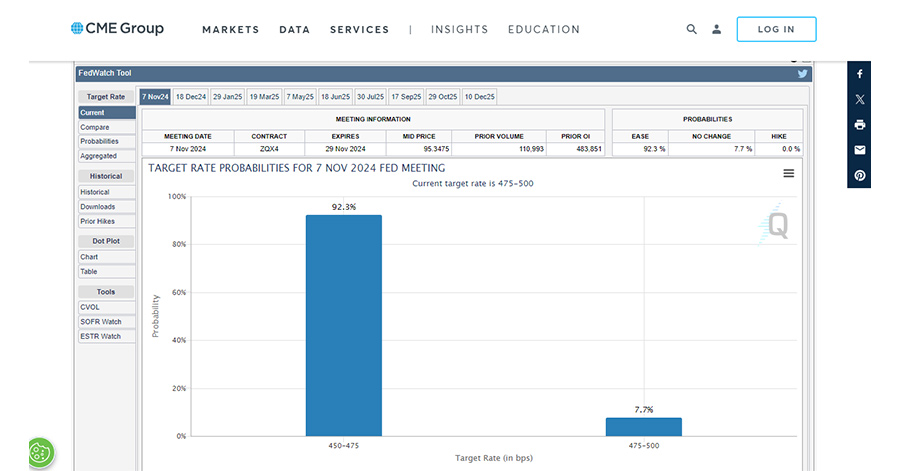This screenshot has width=900, height=471.
Task: Select the 30 Jul25 meeting tab
Action: (x=370, y=97)
